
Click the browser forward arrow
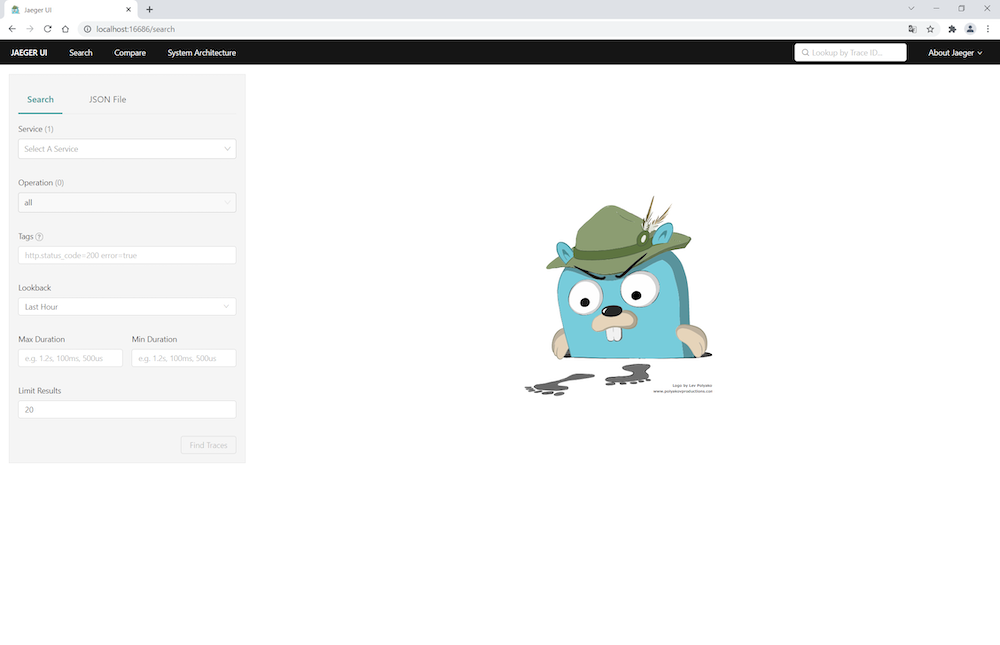30,29
